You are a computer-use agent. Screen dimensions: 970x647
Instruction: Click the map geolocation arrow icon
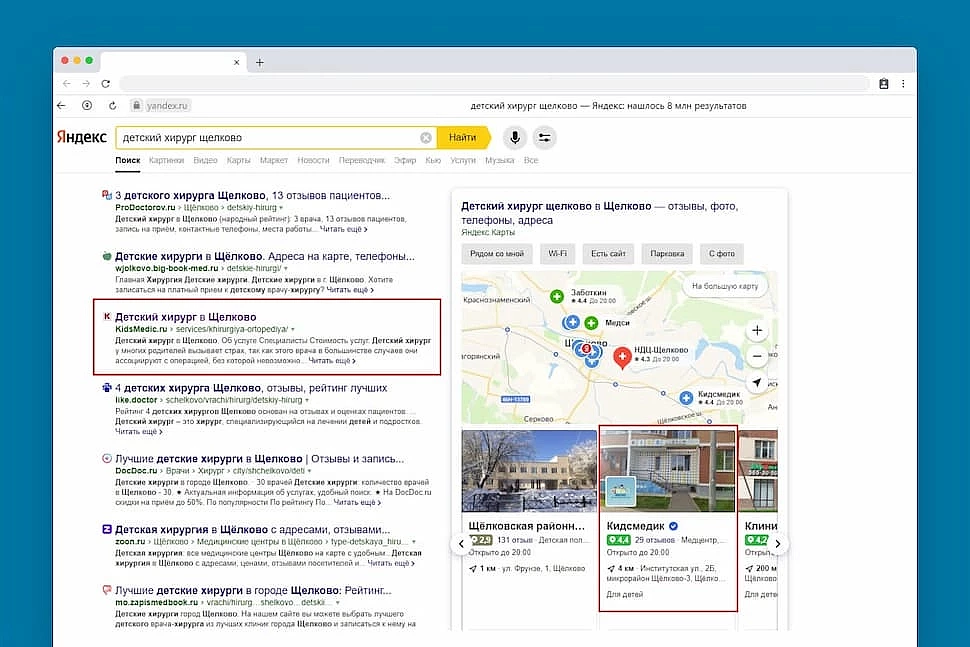pyautogui.click(x=757, y=383)
